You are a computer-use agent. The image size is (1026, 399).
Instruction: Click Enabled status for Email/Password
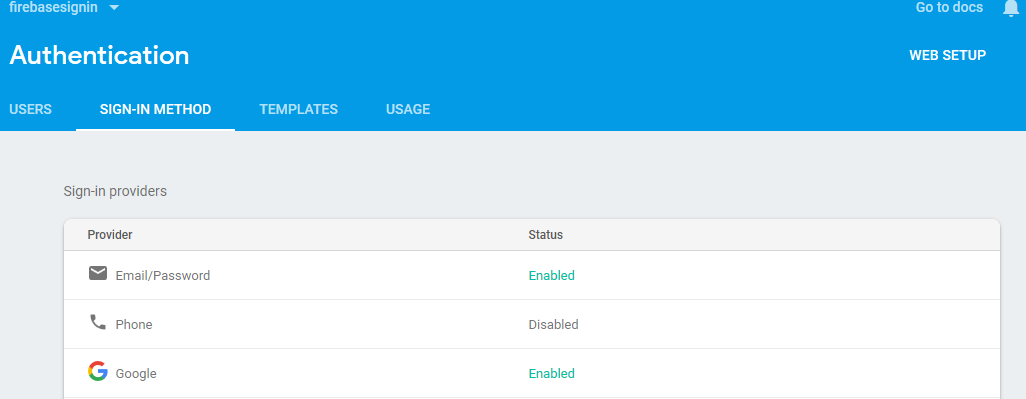(x=552, y=275)
